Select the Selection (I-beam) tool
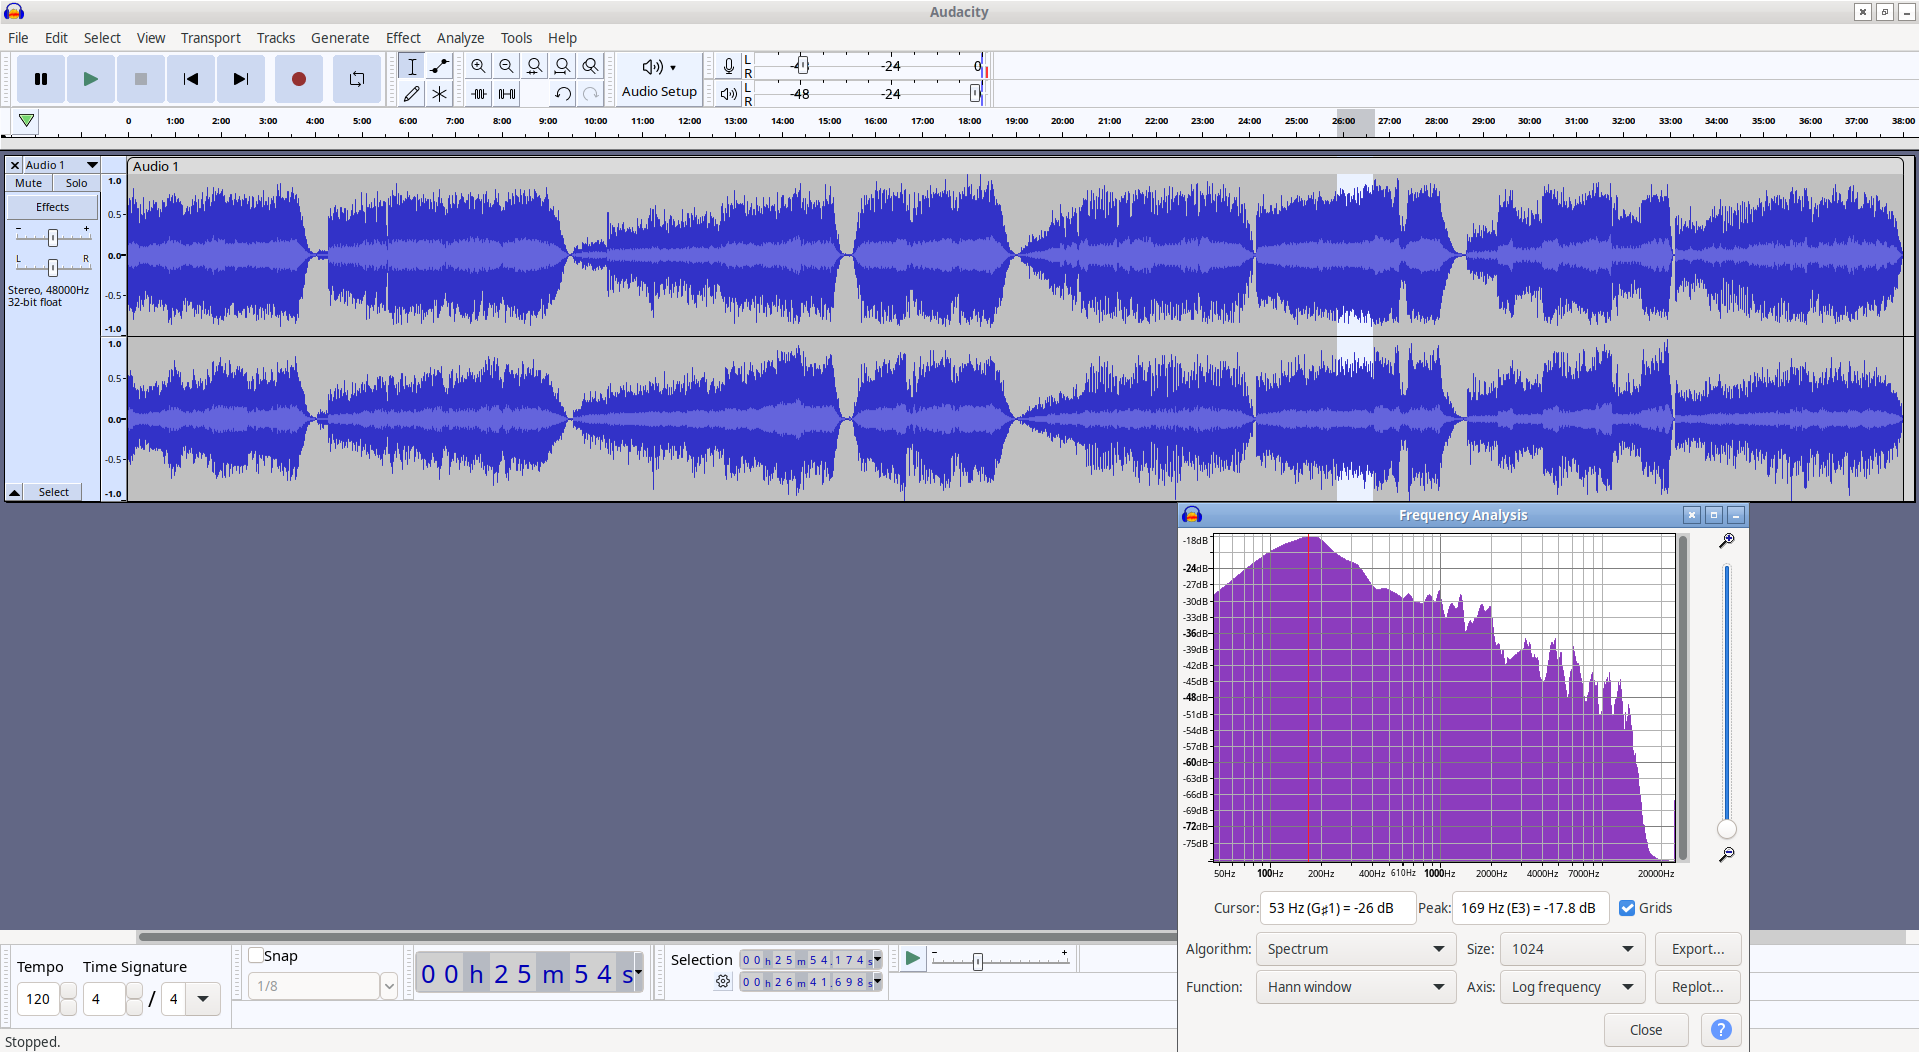1919x1052 pixels. coord(411,66)
